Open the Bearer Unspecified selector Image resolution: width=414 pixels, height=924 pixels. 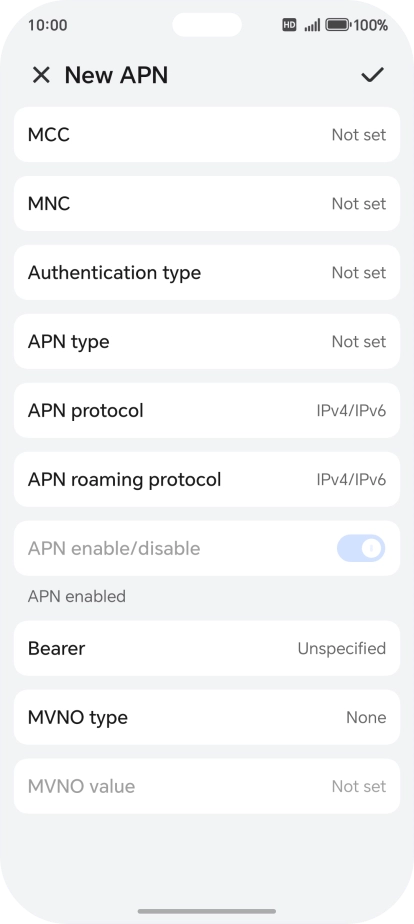click(207, 648)
